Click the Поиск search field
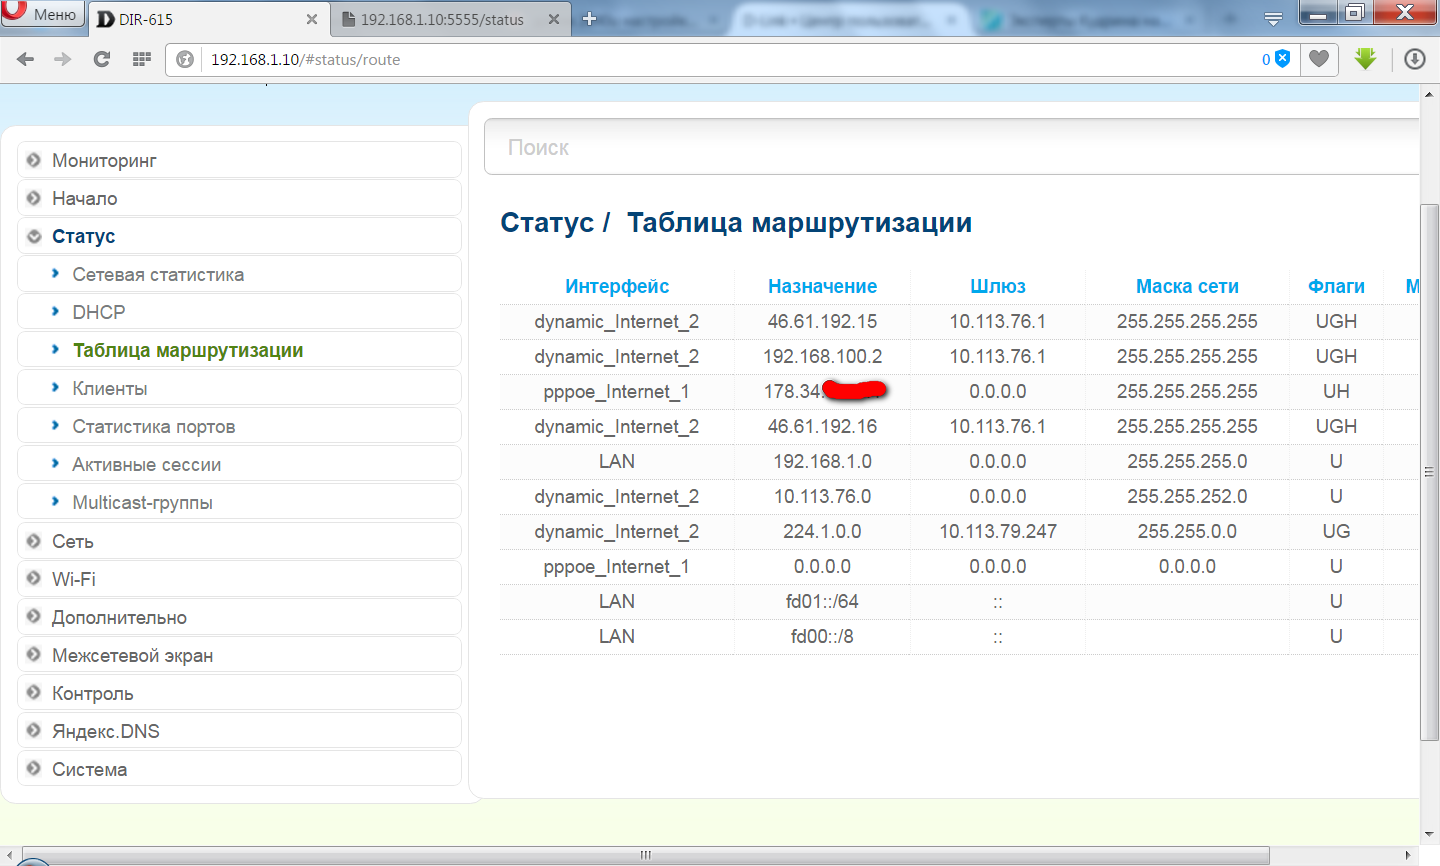Viewport: 1440px width, 866px height. tap(950, 148)
